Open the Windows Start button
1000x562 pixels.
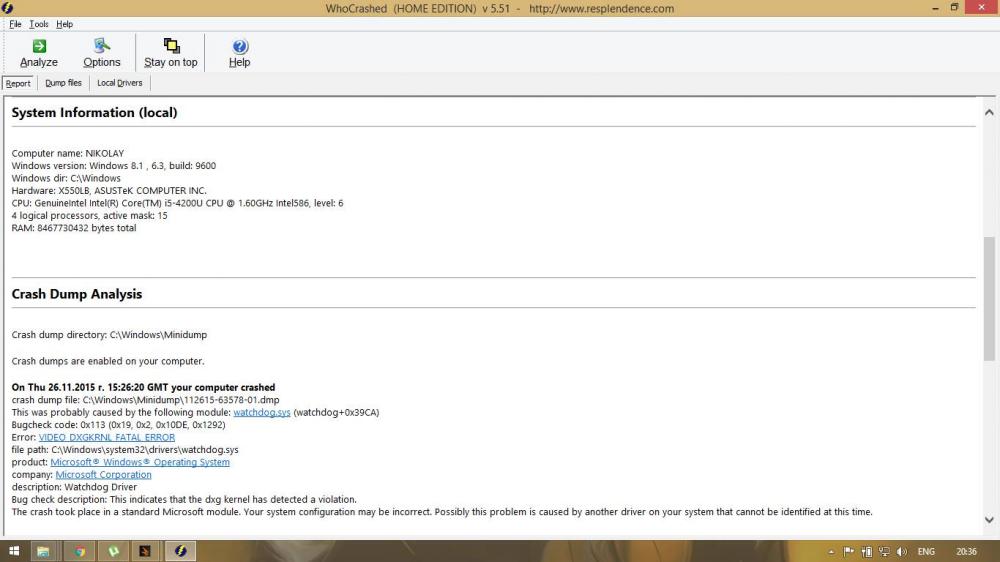13,551
